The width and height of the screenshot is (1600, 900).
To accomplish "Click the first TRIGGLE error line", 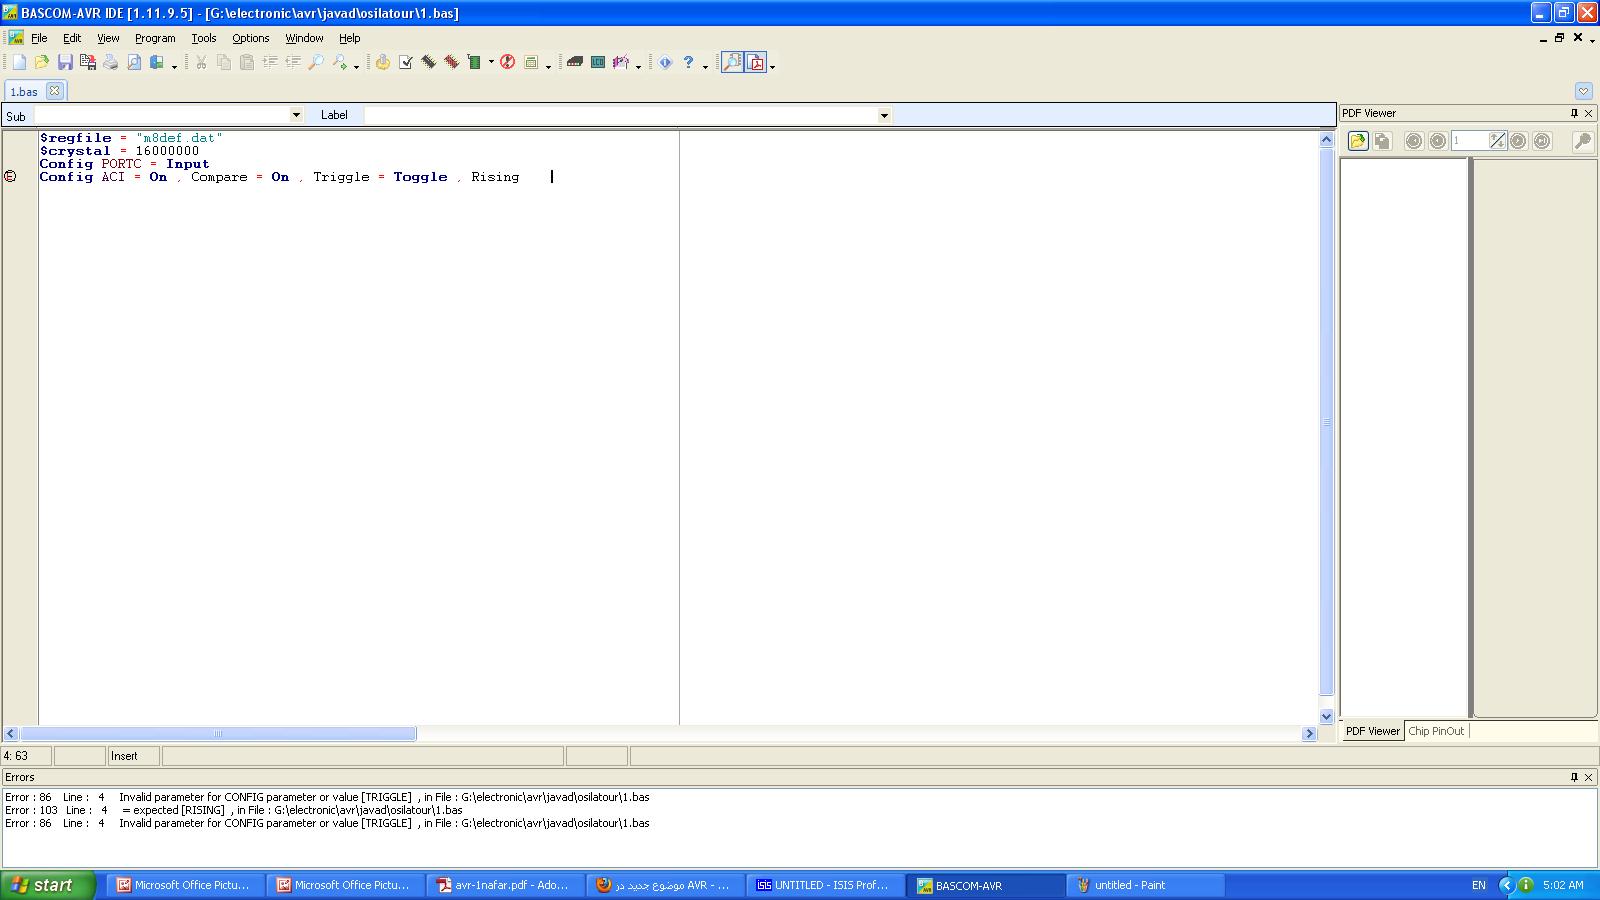I will coord(327,797).
